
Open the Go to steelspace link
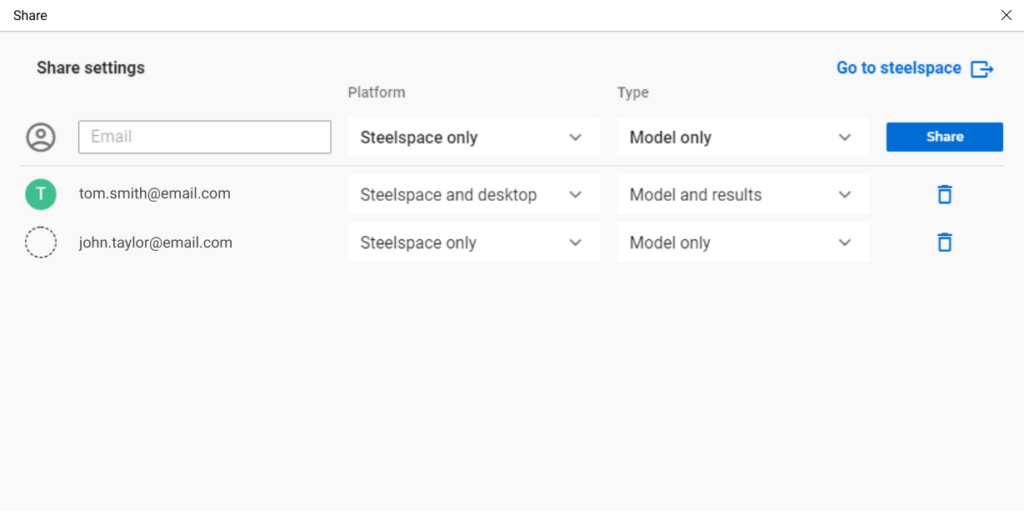[x=899, y=68]
